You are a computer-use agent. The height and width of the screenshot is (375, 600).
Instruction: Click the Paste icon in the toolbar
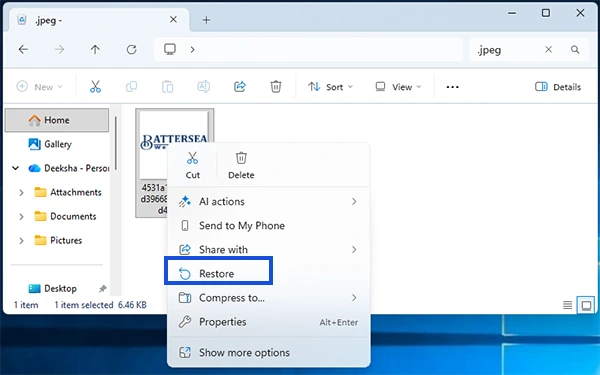[167, 87]
